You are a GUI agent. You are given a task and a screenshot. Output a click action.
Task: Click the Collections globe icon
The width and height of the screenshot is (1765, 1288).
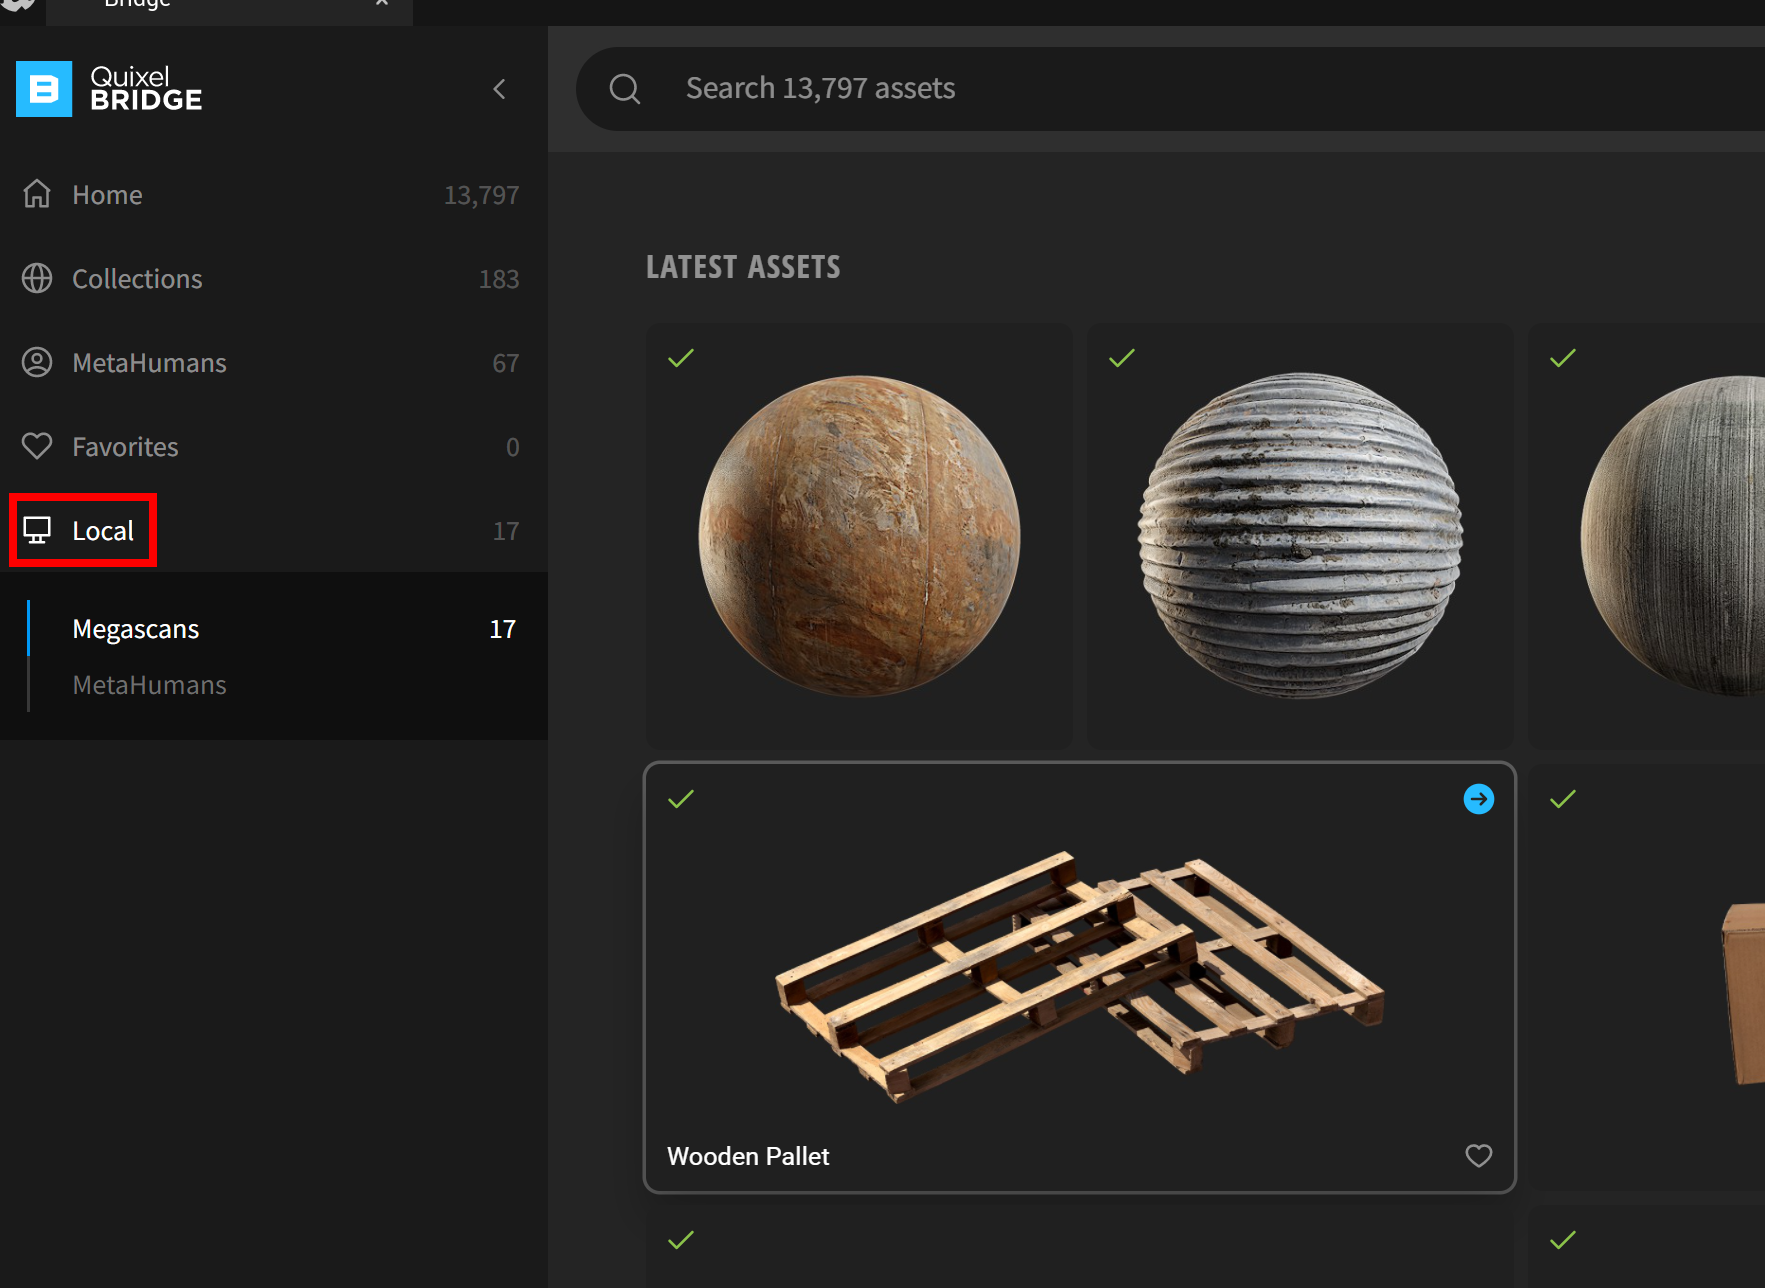click(37, 278)
